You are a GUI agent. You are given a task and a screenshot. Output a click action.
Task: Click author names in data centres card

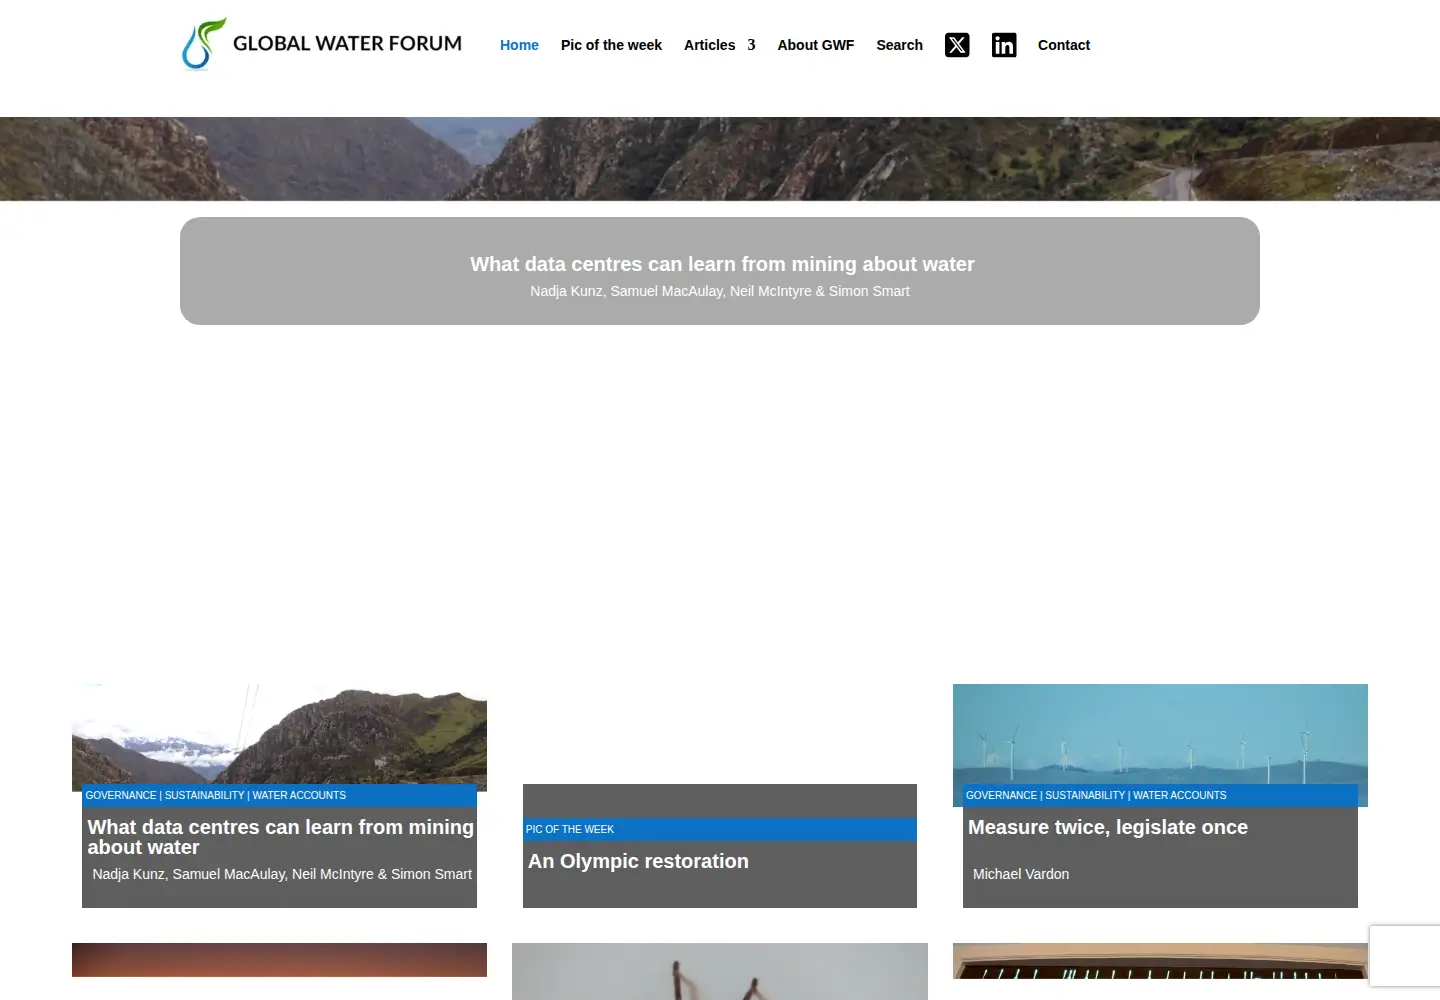point(282,874)
